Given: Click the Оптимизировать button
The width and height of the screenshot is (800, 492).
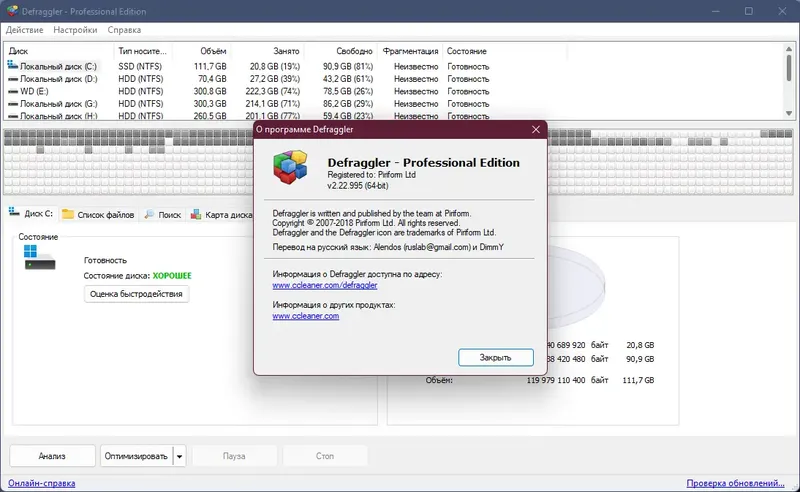Looking at the screenshot, I should 136,456.
